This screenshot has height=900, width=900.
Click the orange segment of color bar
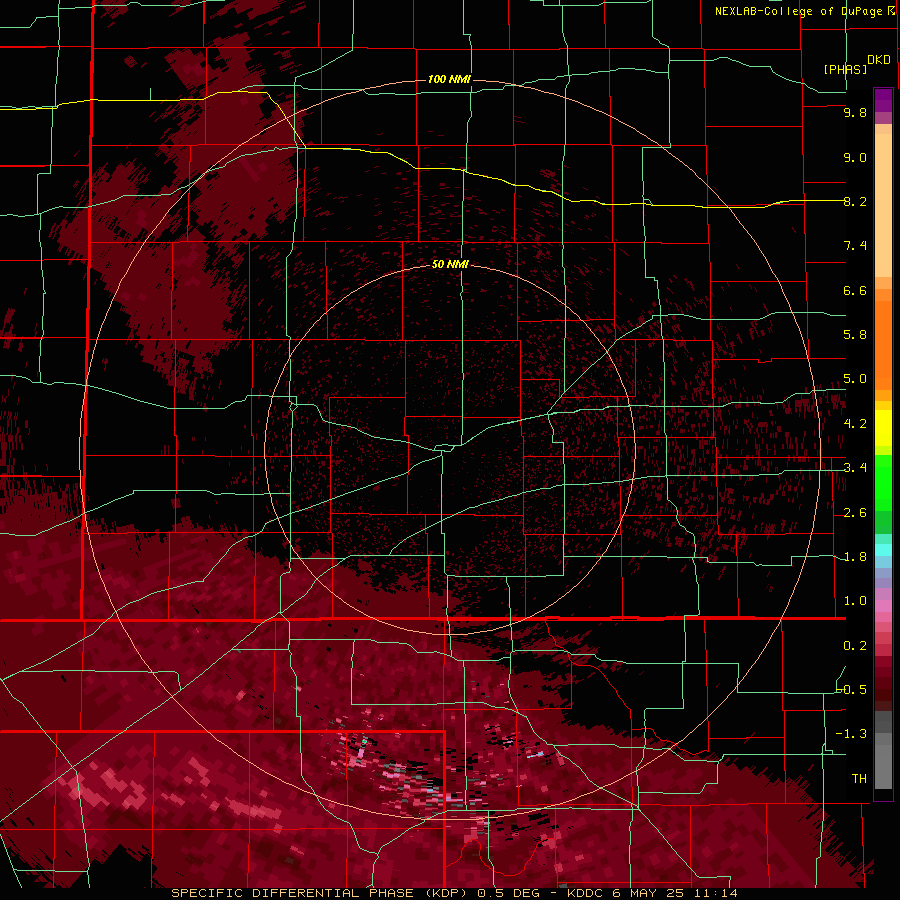point(883,344)
